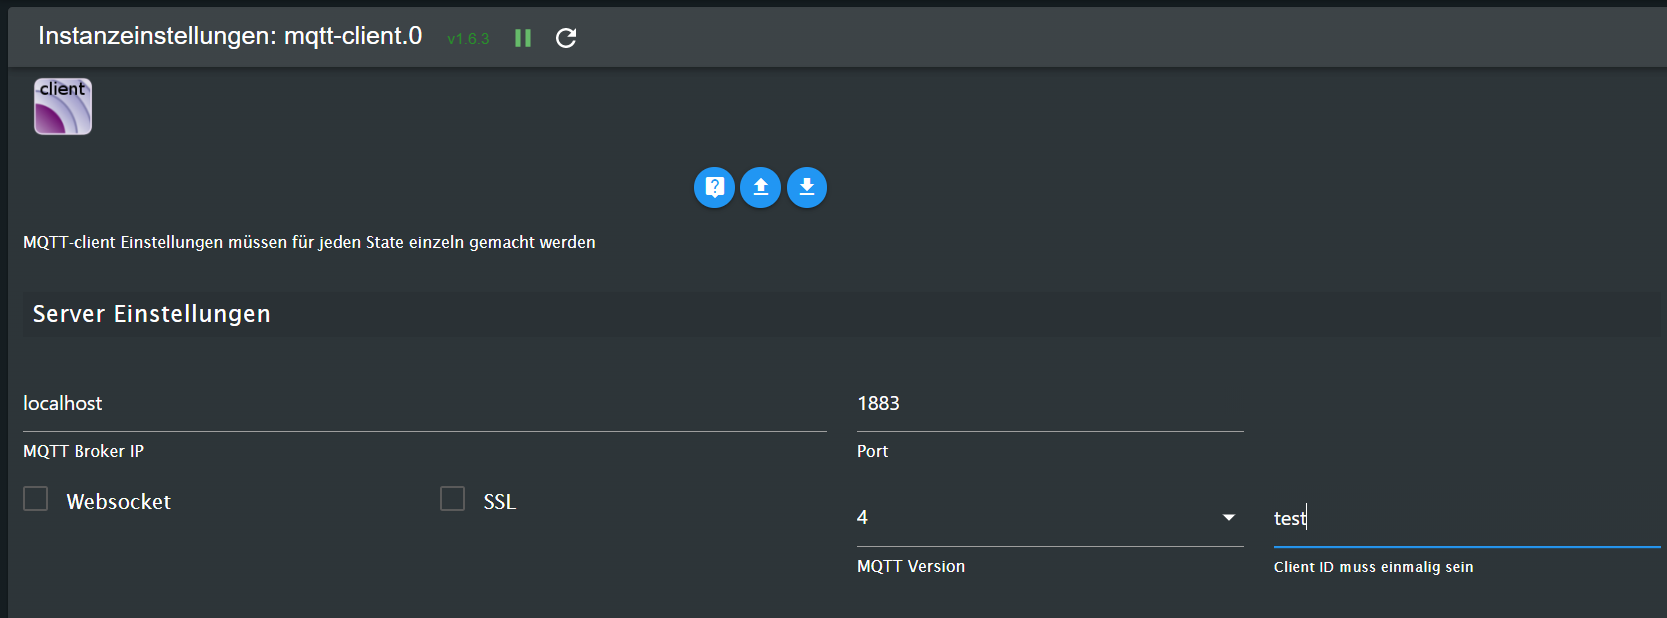Enable the SSL checkbox
Screen dimensions: 1667x618
click(452, 498)
